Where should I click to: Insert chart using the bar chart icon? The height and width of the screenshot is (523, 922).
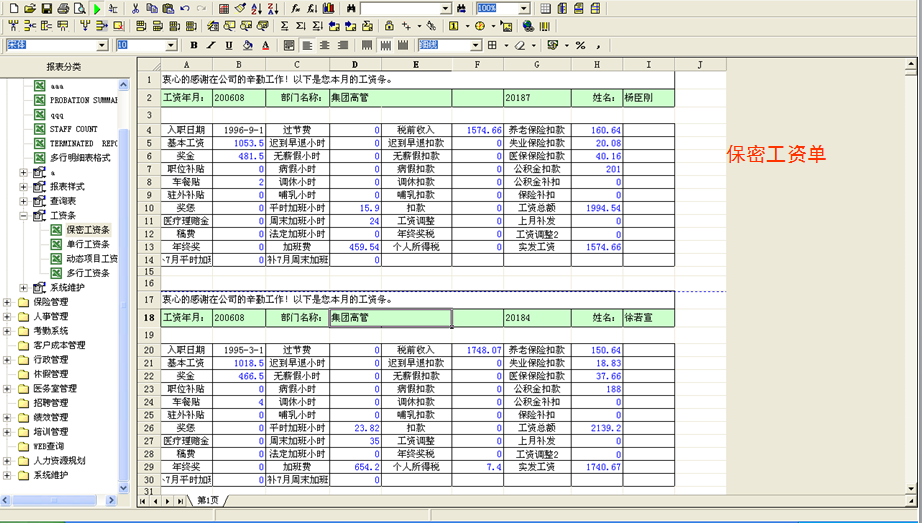328,8
